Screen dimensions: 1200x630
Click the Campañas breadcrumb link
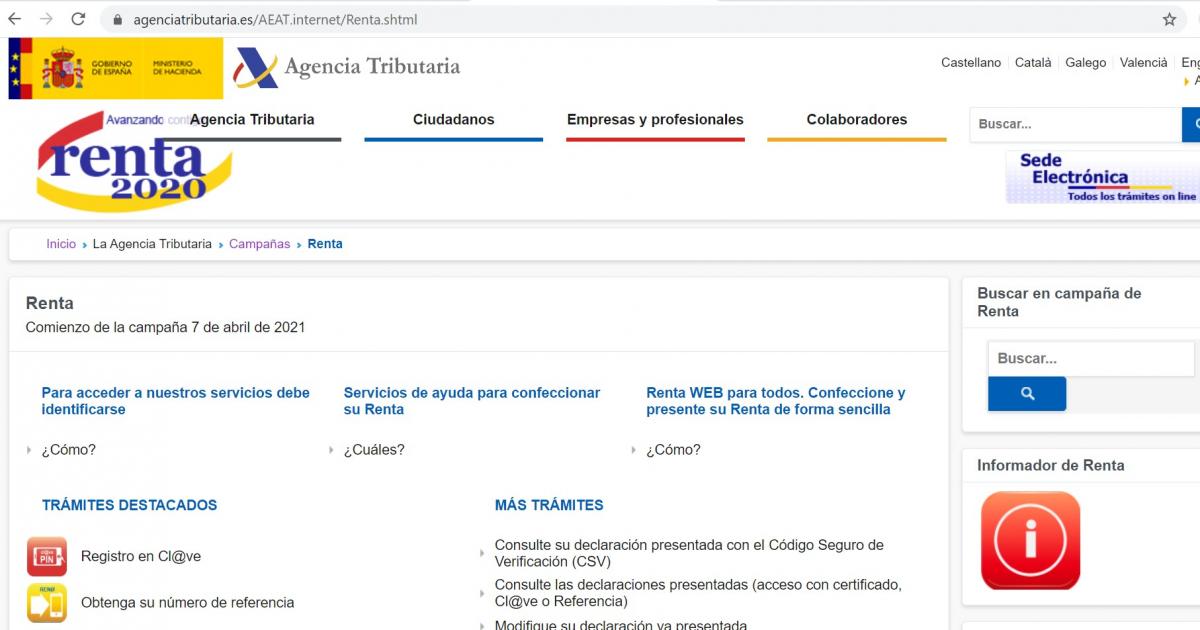260,244
